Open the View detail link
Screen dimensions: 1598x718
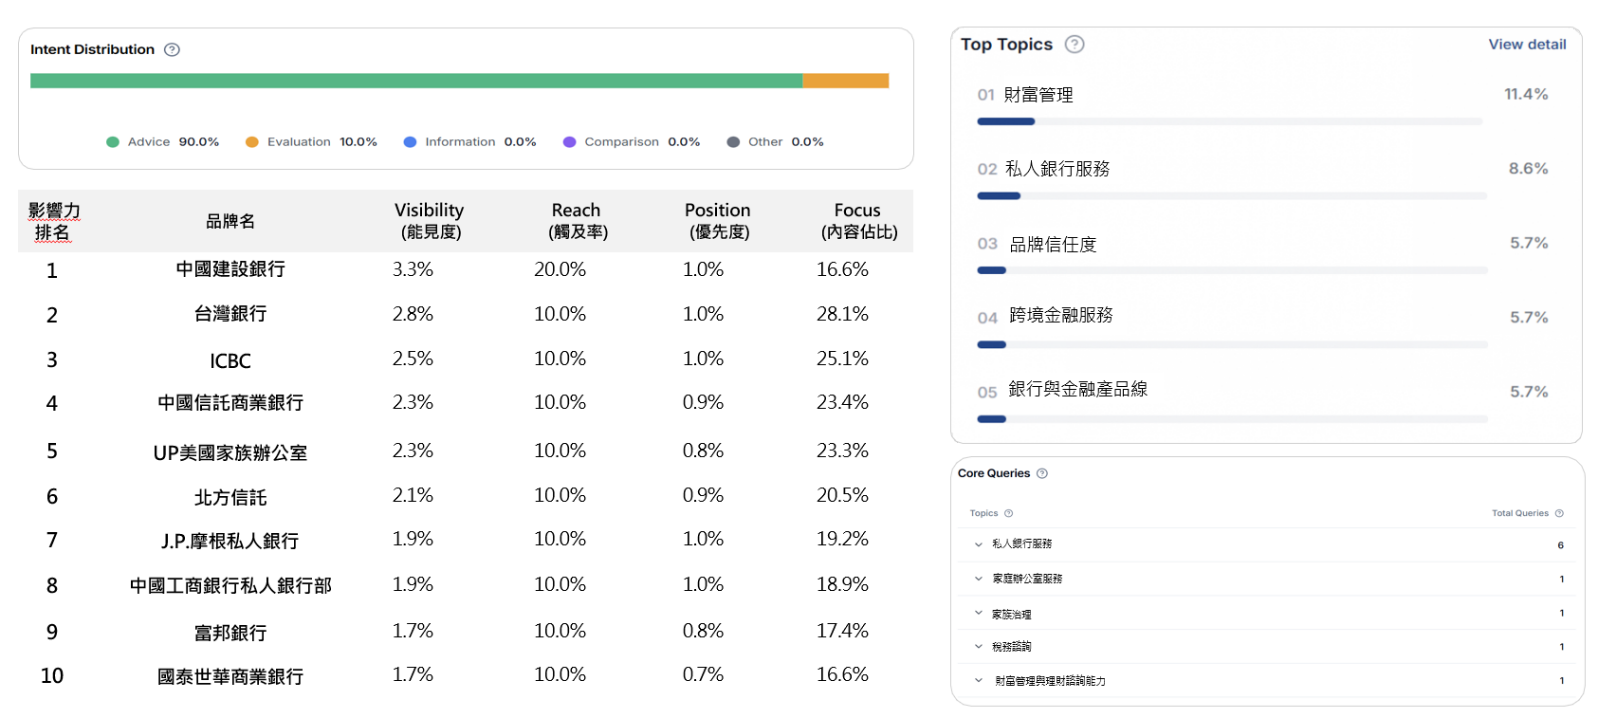(1526, 44)
